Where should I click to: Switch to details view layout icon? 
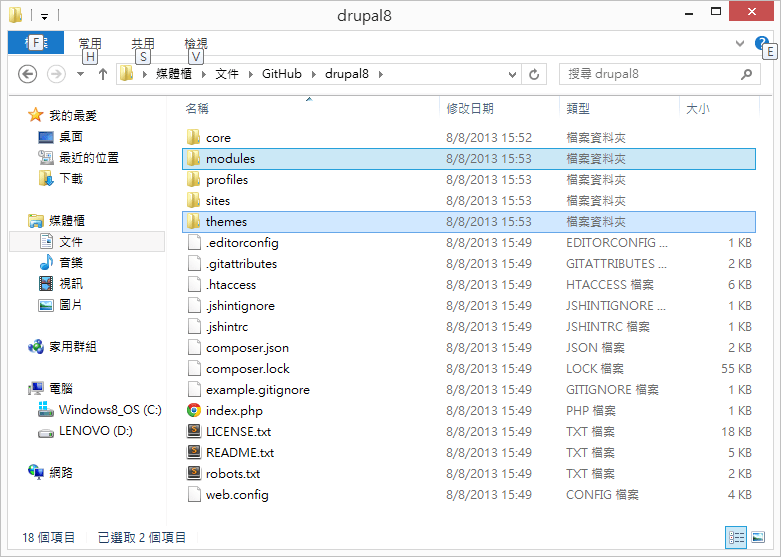click(x=736, y=538)
